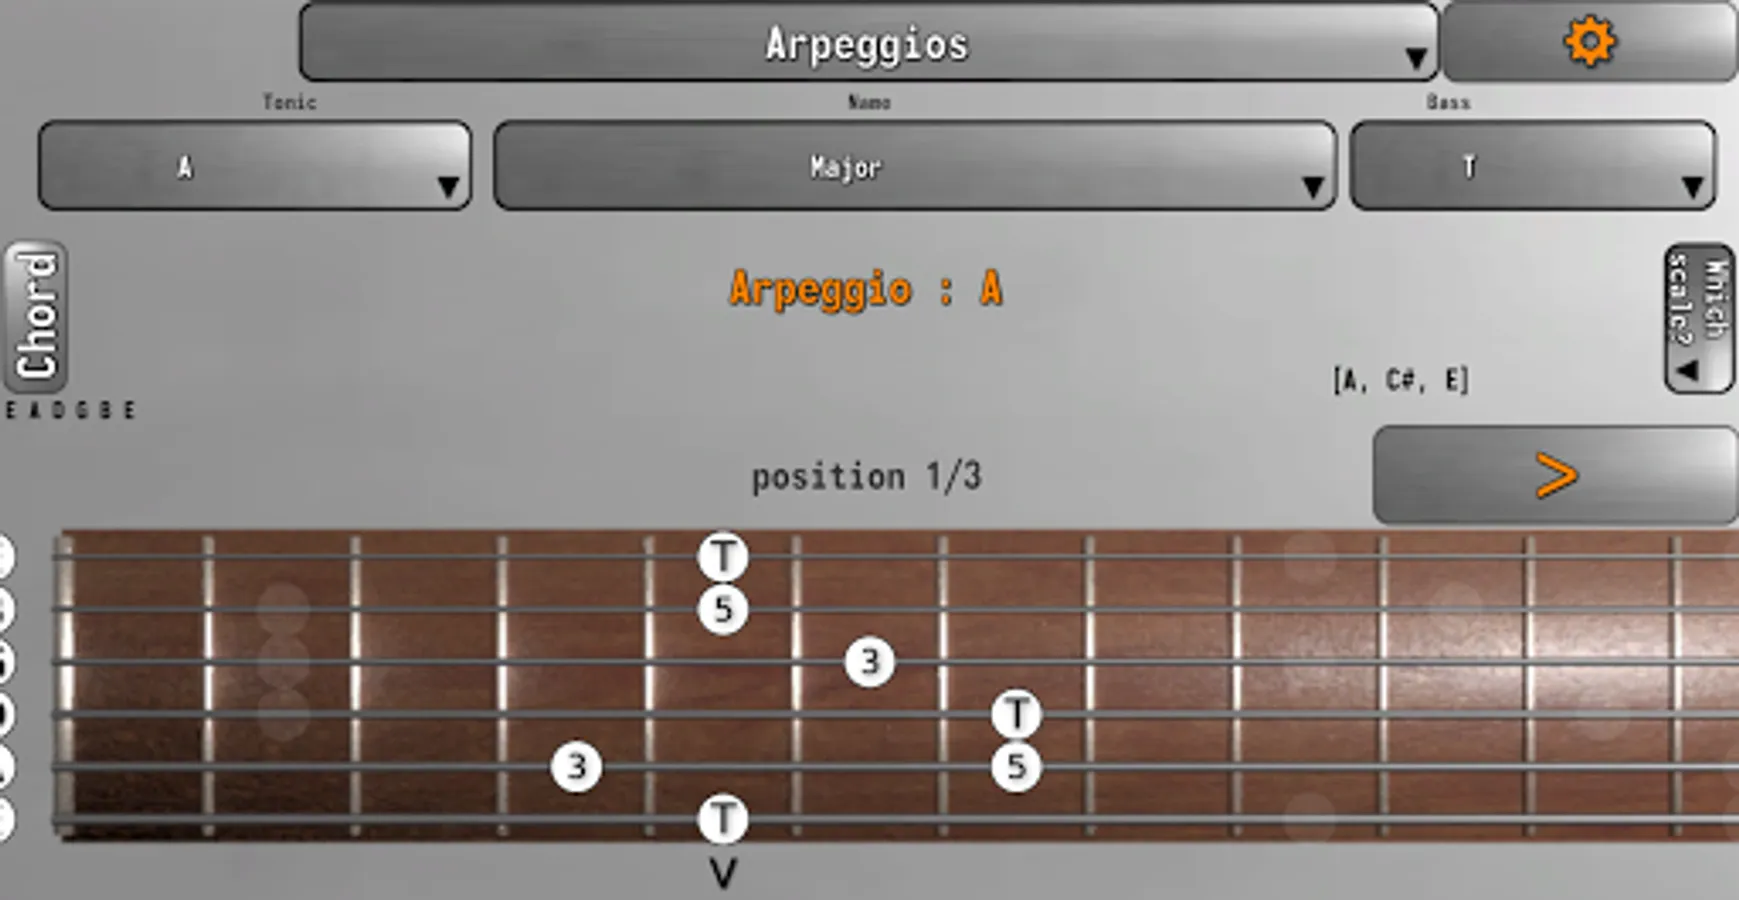Open the Arpeggios mode dropdown
Image resolution: width=1739 pixels, height=900 pixels.
point(868,42)
